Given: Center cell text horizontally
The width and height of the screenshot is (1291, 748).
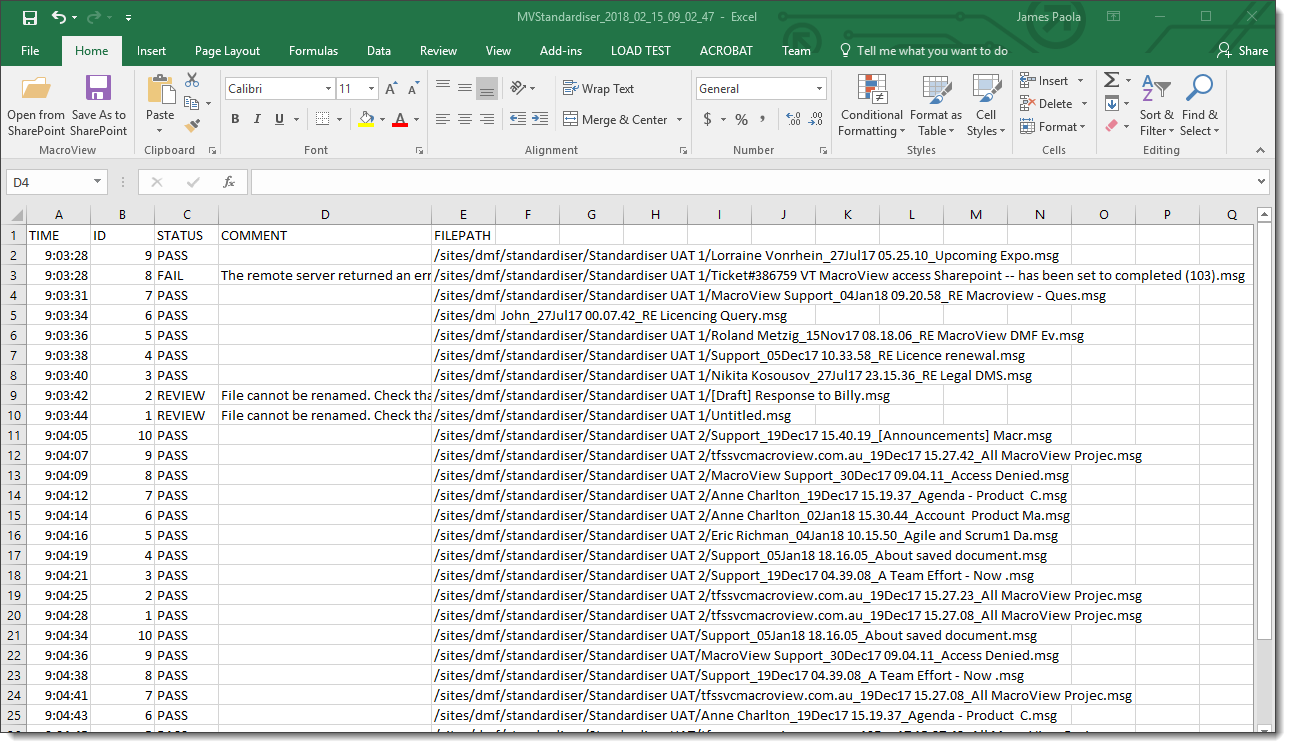Looking at the screenshot, I should (465, 119).
